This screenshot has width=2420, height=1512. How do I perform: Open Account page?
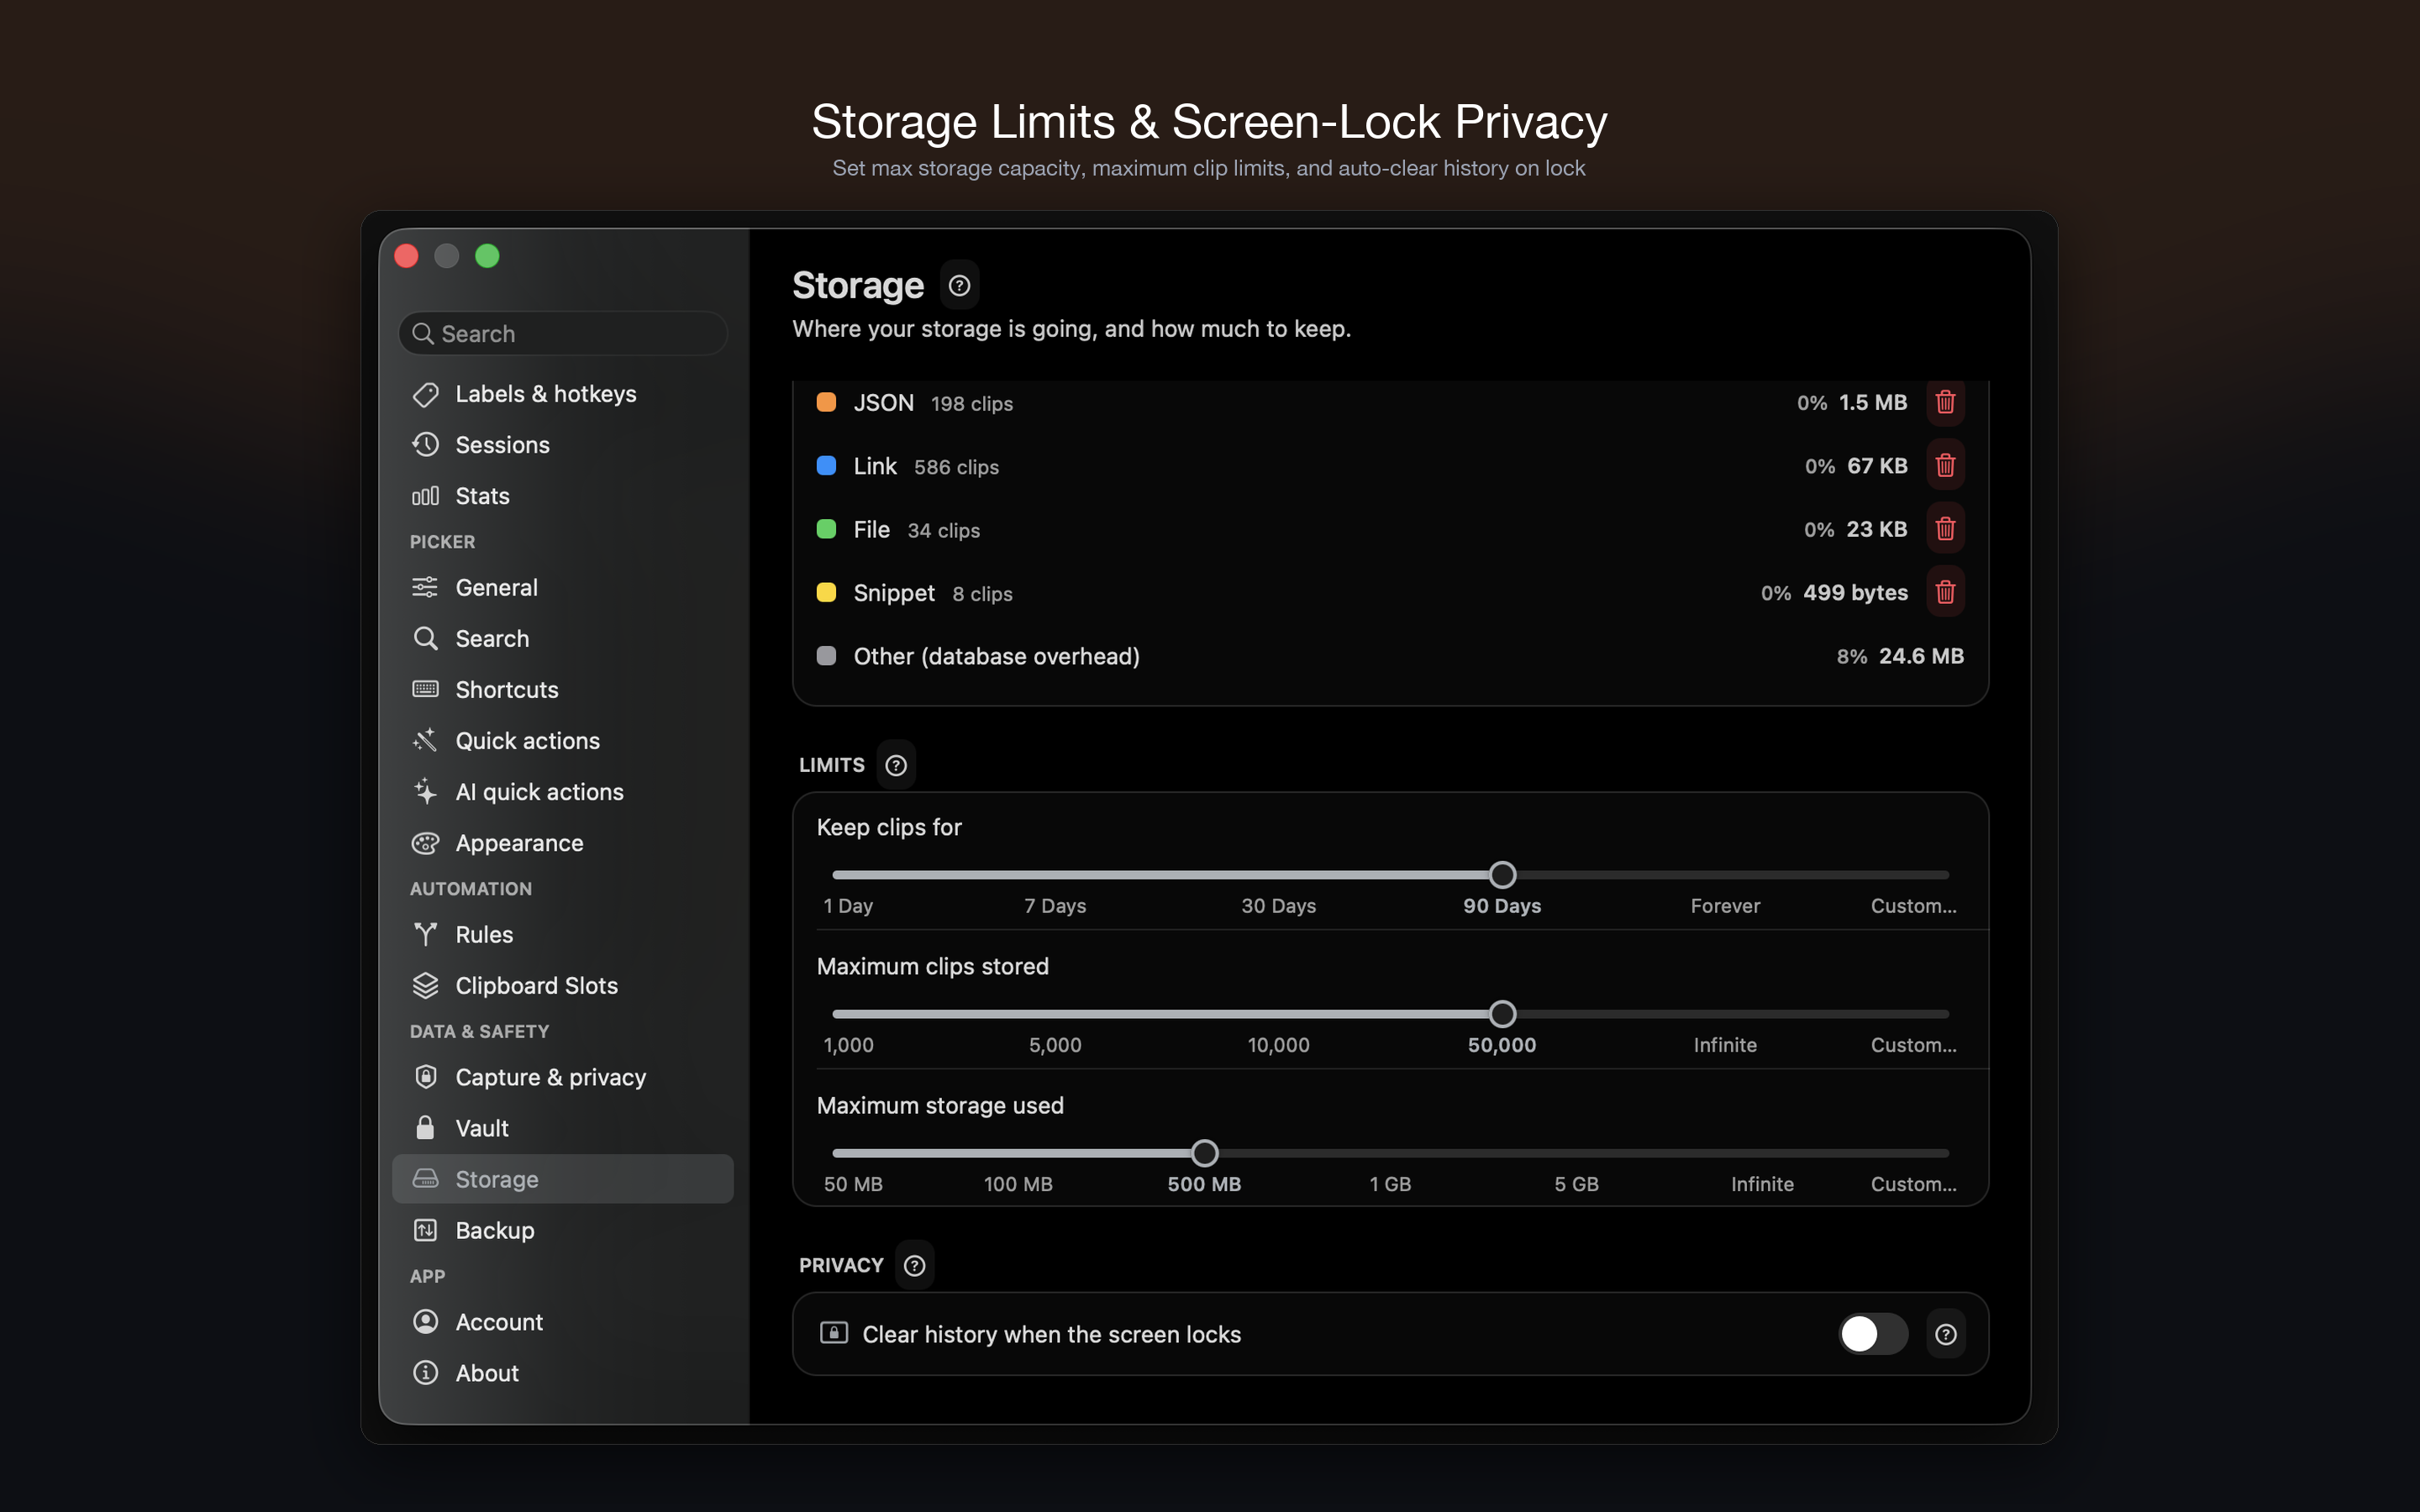pos(562,1322)
